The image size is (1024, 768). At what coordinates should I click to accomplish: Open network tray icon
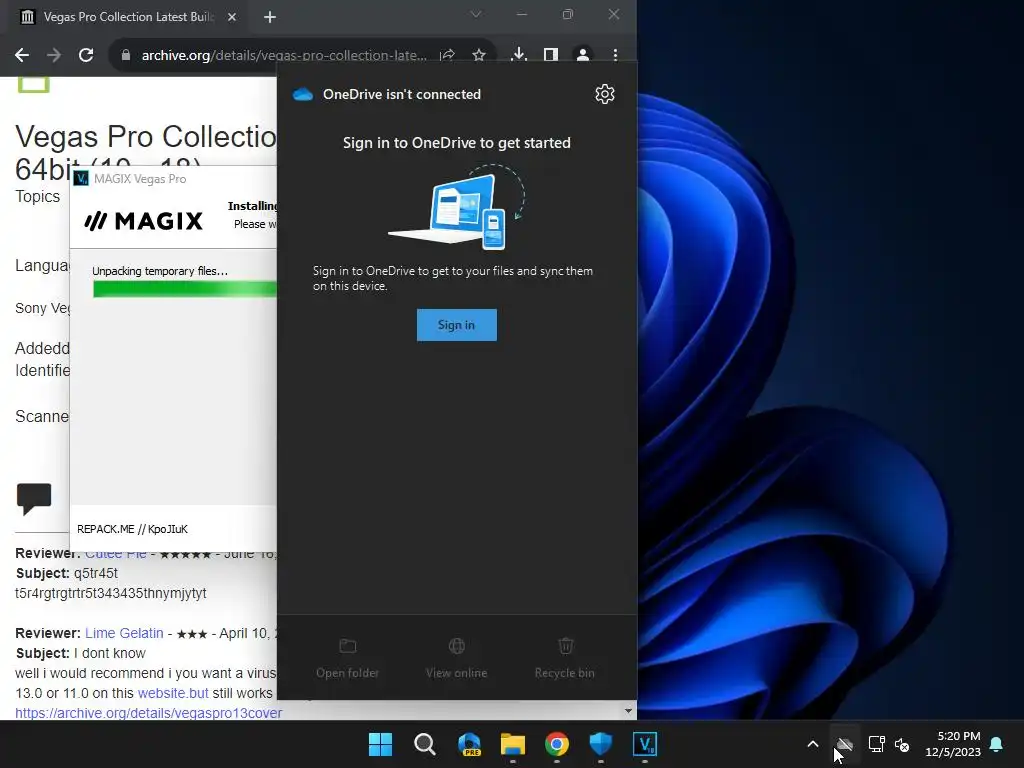coord(876,744)
